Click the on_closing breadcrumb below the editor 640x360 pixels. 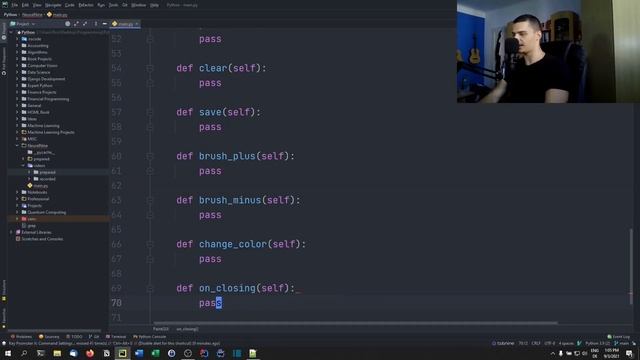pyautogui.click(x=187, y=329)
